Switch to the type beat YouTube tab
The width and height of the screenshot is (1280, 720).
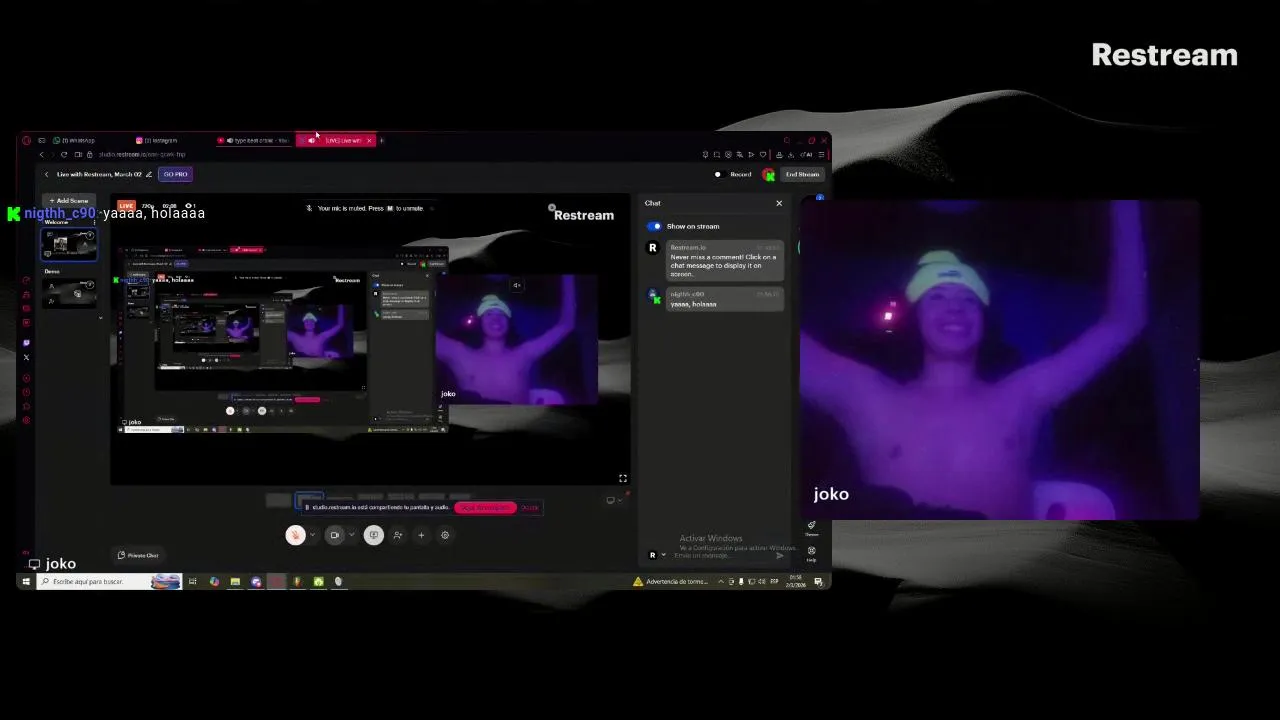pos(254,140)
